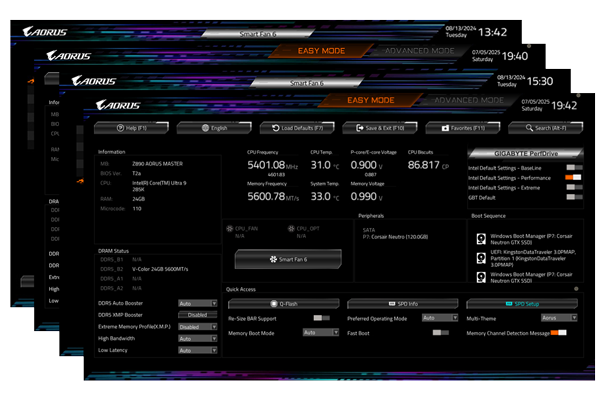Toggle Memory Channel Detection Message

coord(558,332)
